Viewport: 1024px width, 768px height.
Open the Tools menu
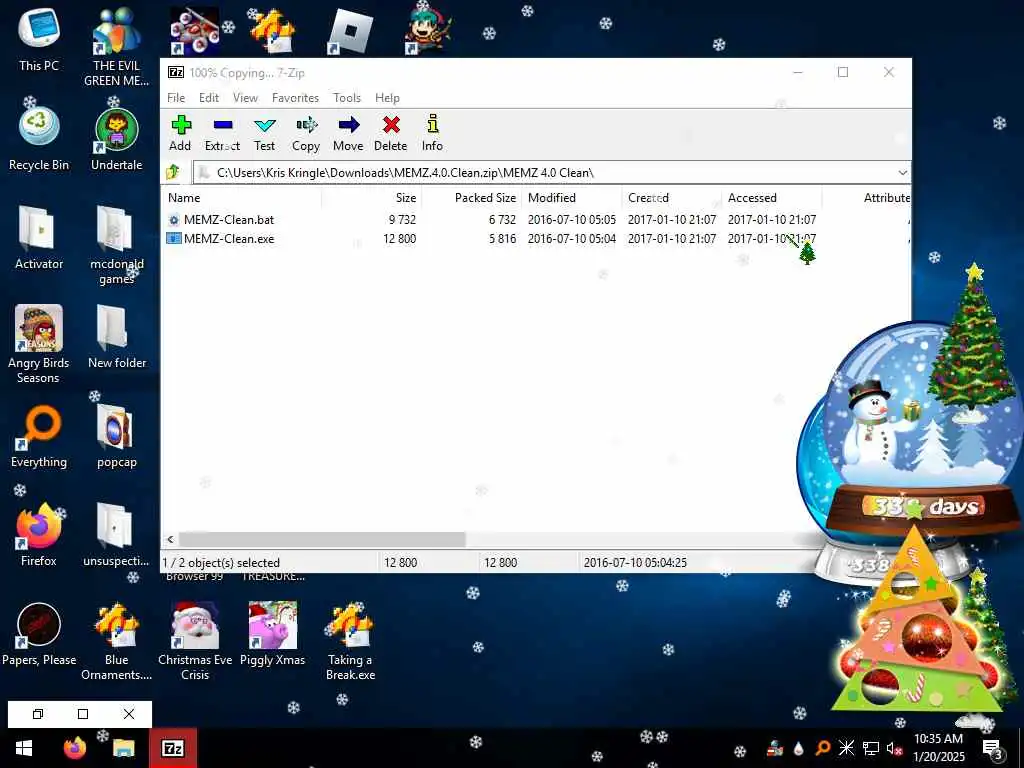click(347, 98)
